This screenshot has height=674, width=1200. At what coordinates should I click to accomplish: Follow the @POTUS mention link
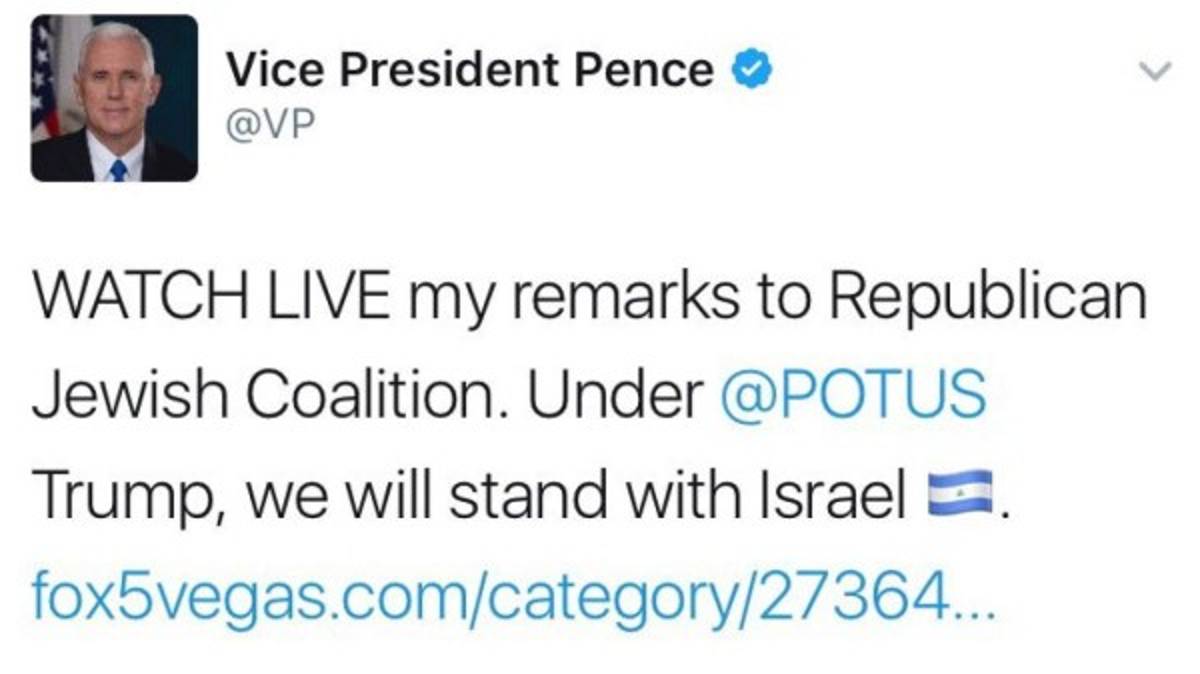pyautogui.click(x=853, y=394)
